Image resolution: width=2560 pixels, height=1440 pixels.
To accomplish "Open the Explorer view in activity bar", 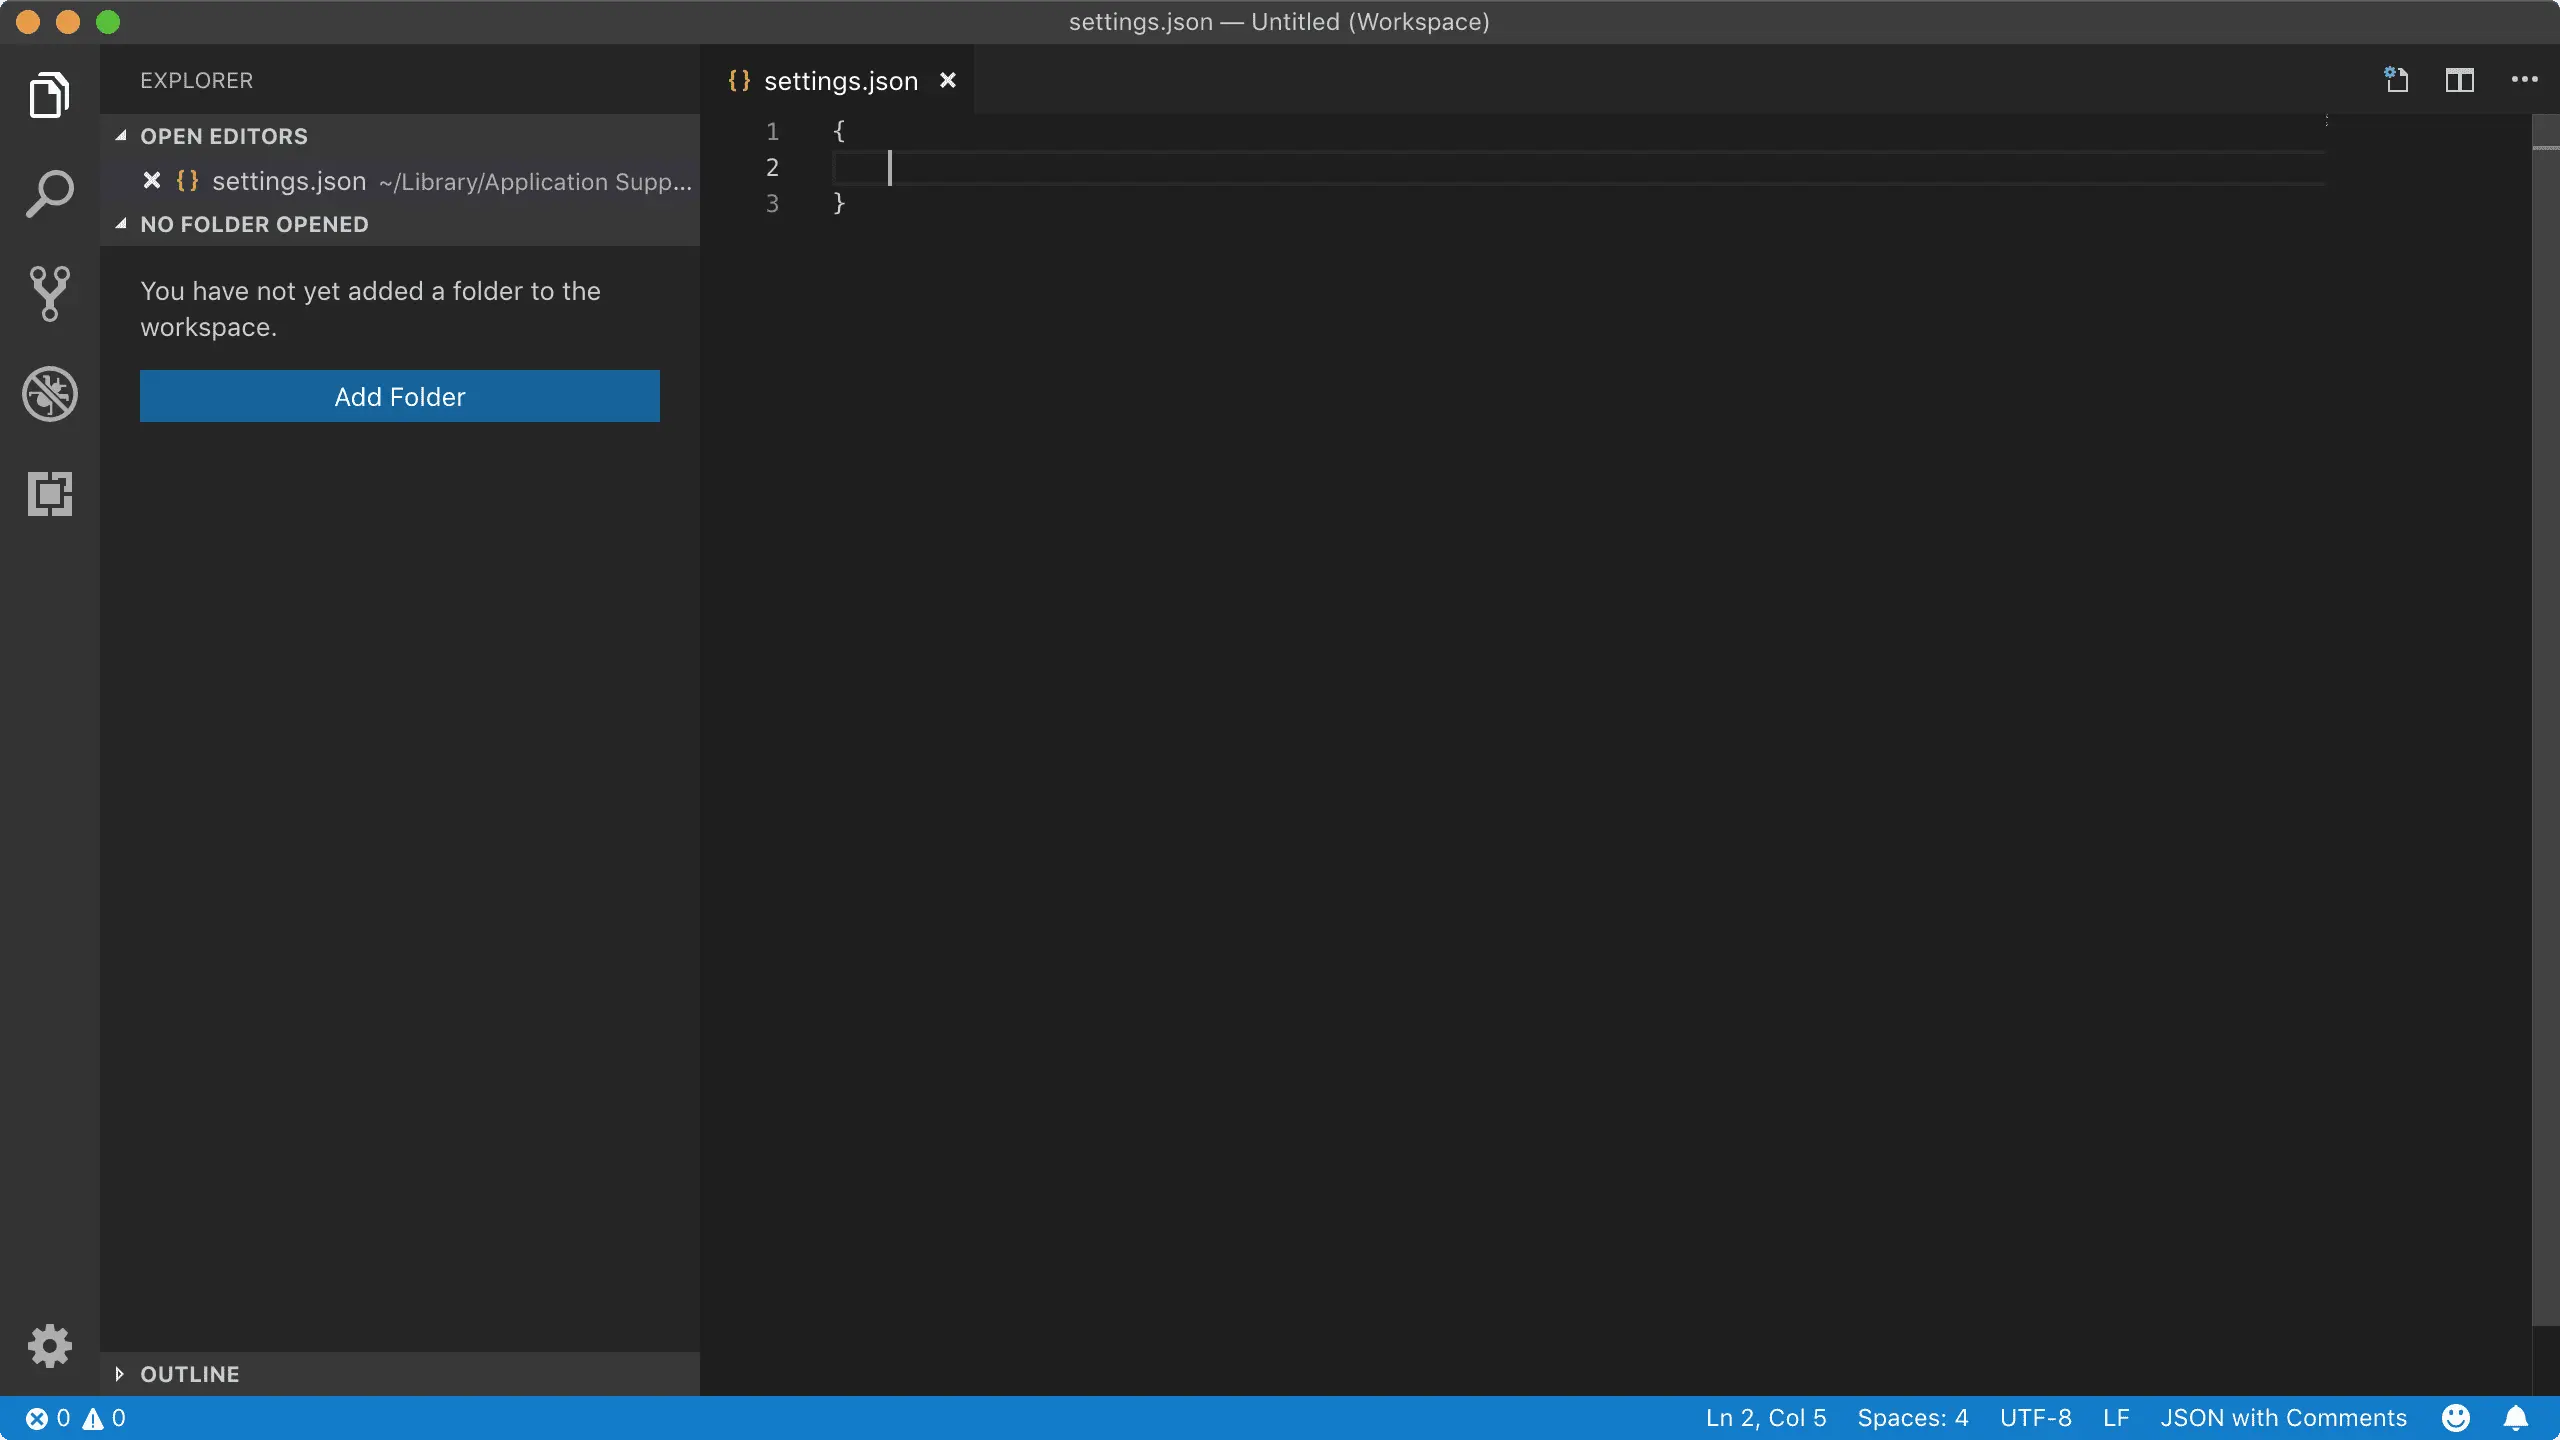I will [49, 95].
